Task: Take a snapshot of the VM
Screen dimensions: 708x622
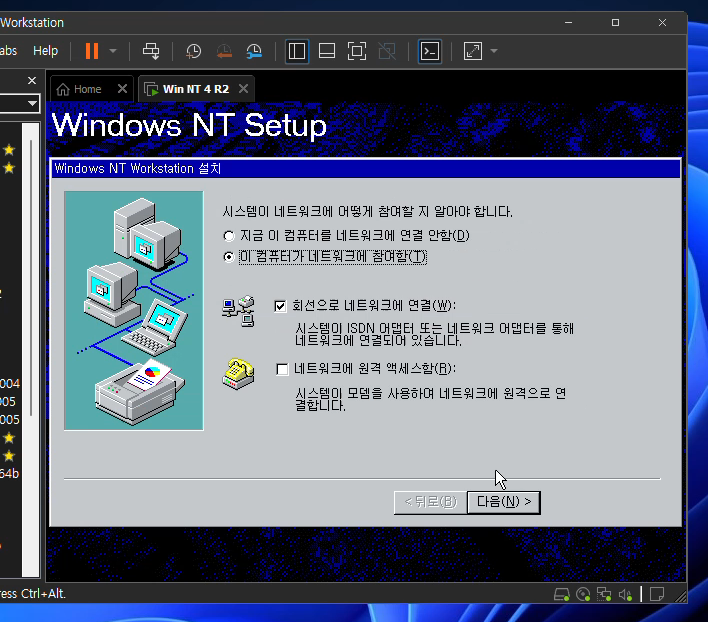Action: click(194, 51)
